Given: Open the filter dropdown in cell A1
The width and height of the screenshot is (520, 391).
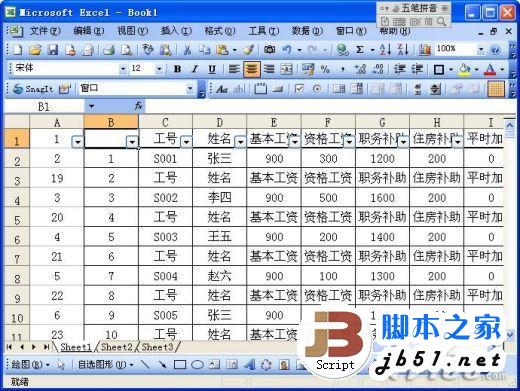Looking at the screenshot, I should pyautogui.click(x=78, y=142).
